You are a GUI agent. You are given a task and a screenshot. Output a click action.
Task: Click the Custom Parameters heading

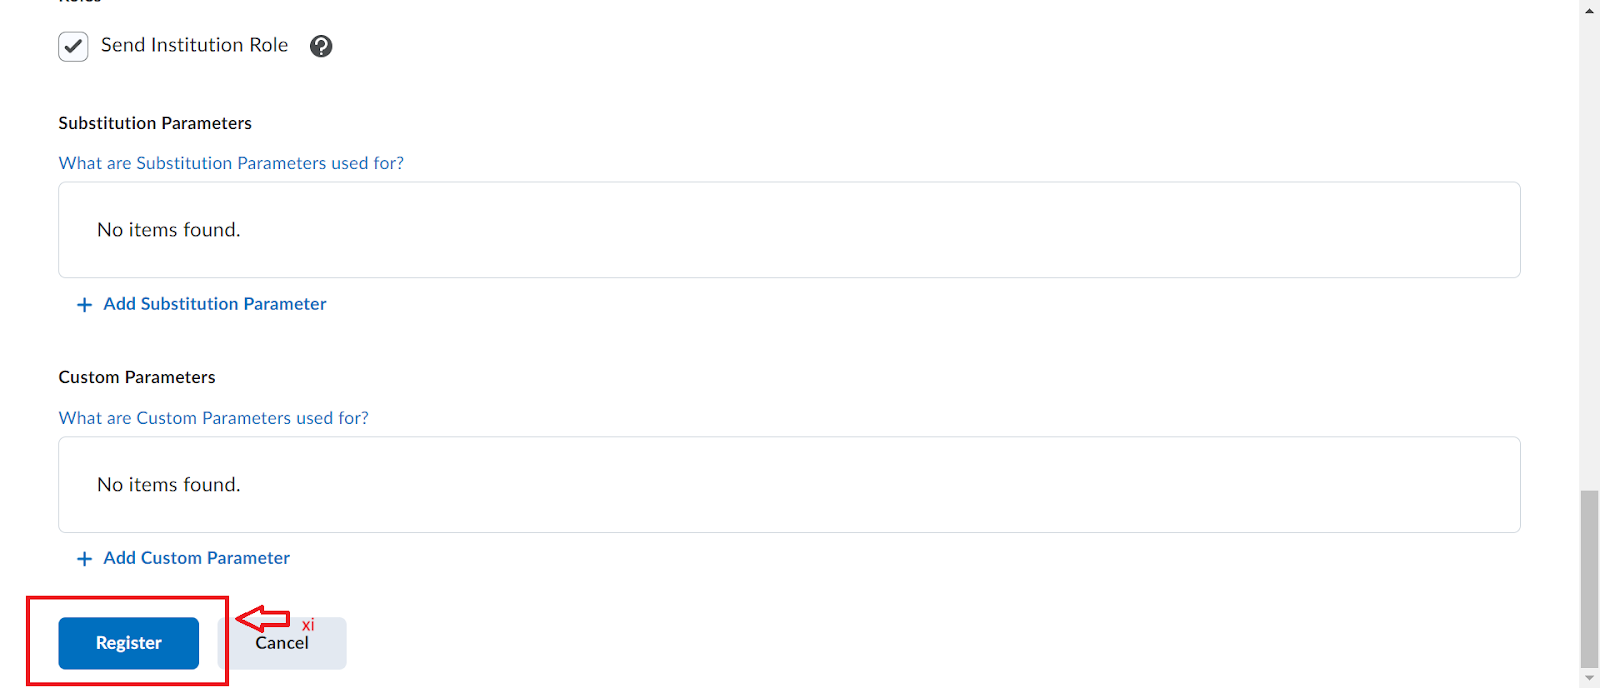pos(137,377)
